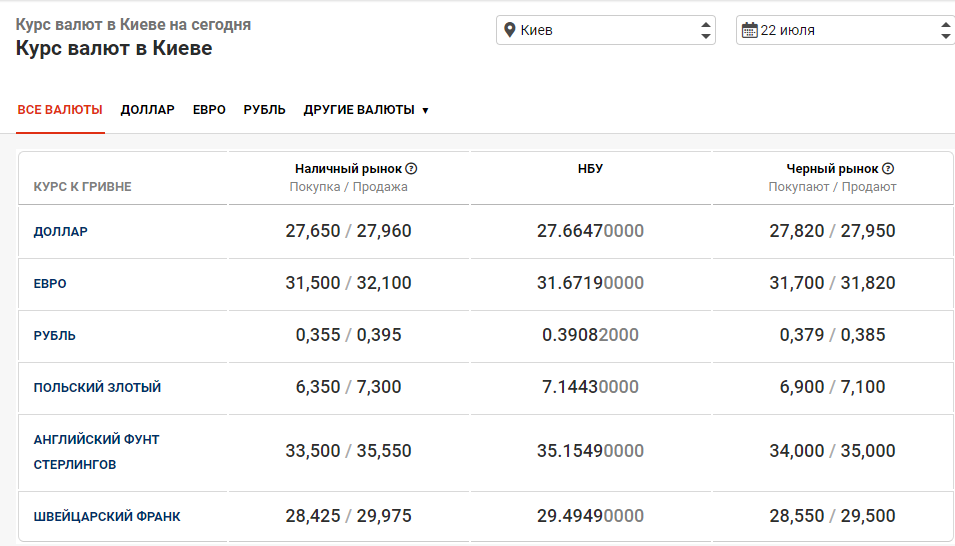Screen dimensions: 955x546
Task: Click the НБУ column header
Action: [590, 169]
